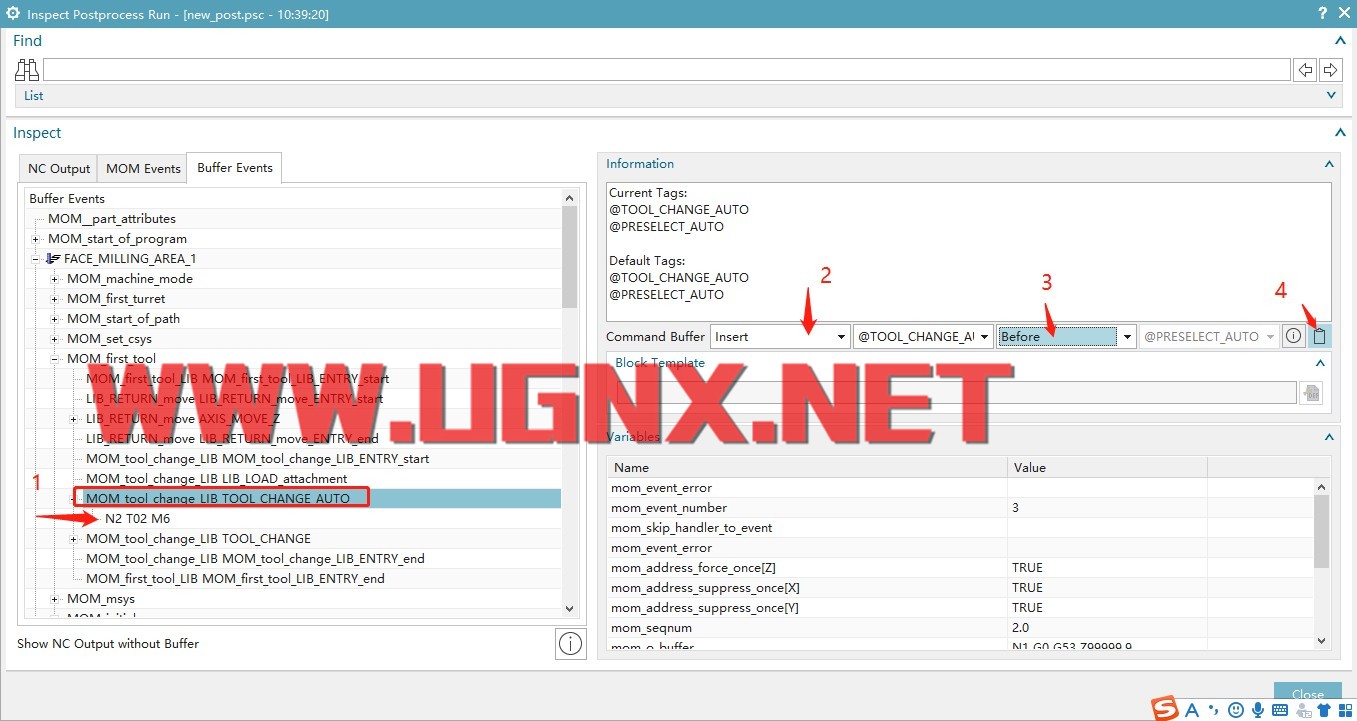Select the mom_event_number variable row
1357x721 pixels.
click(959, 508)
